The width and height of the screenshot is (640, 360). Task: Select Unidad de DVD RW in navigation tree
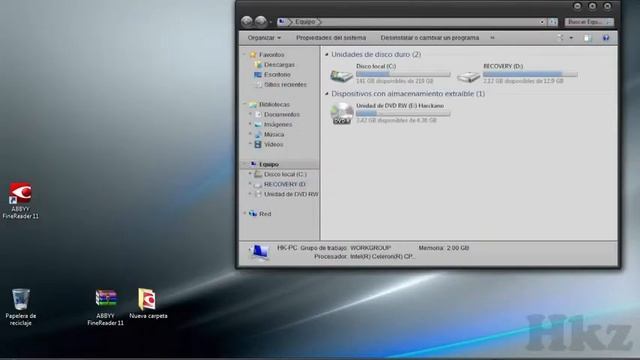(291, 194)
